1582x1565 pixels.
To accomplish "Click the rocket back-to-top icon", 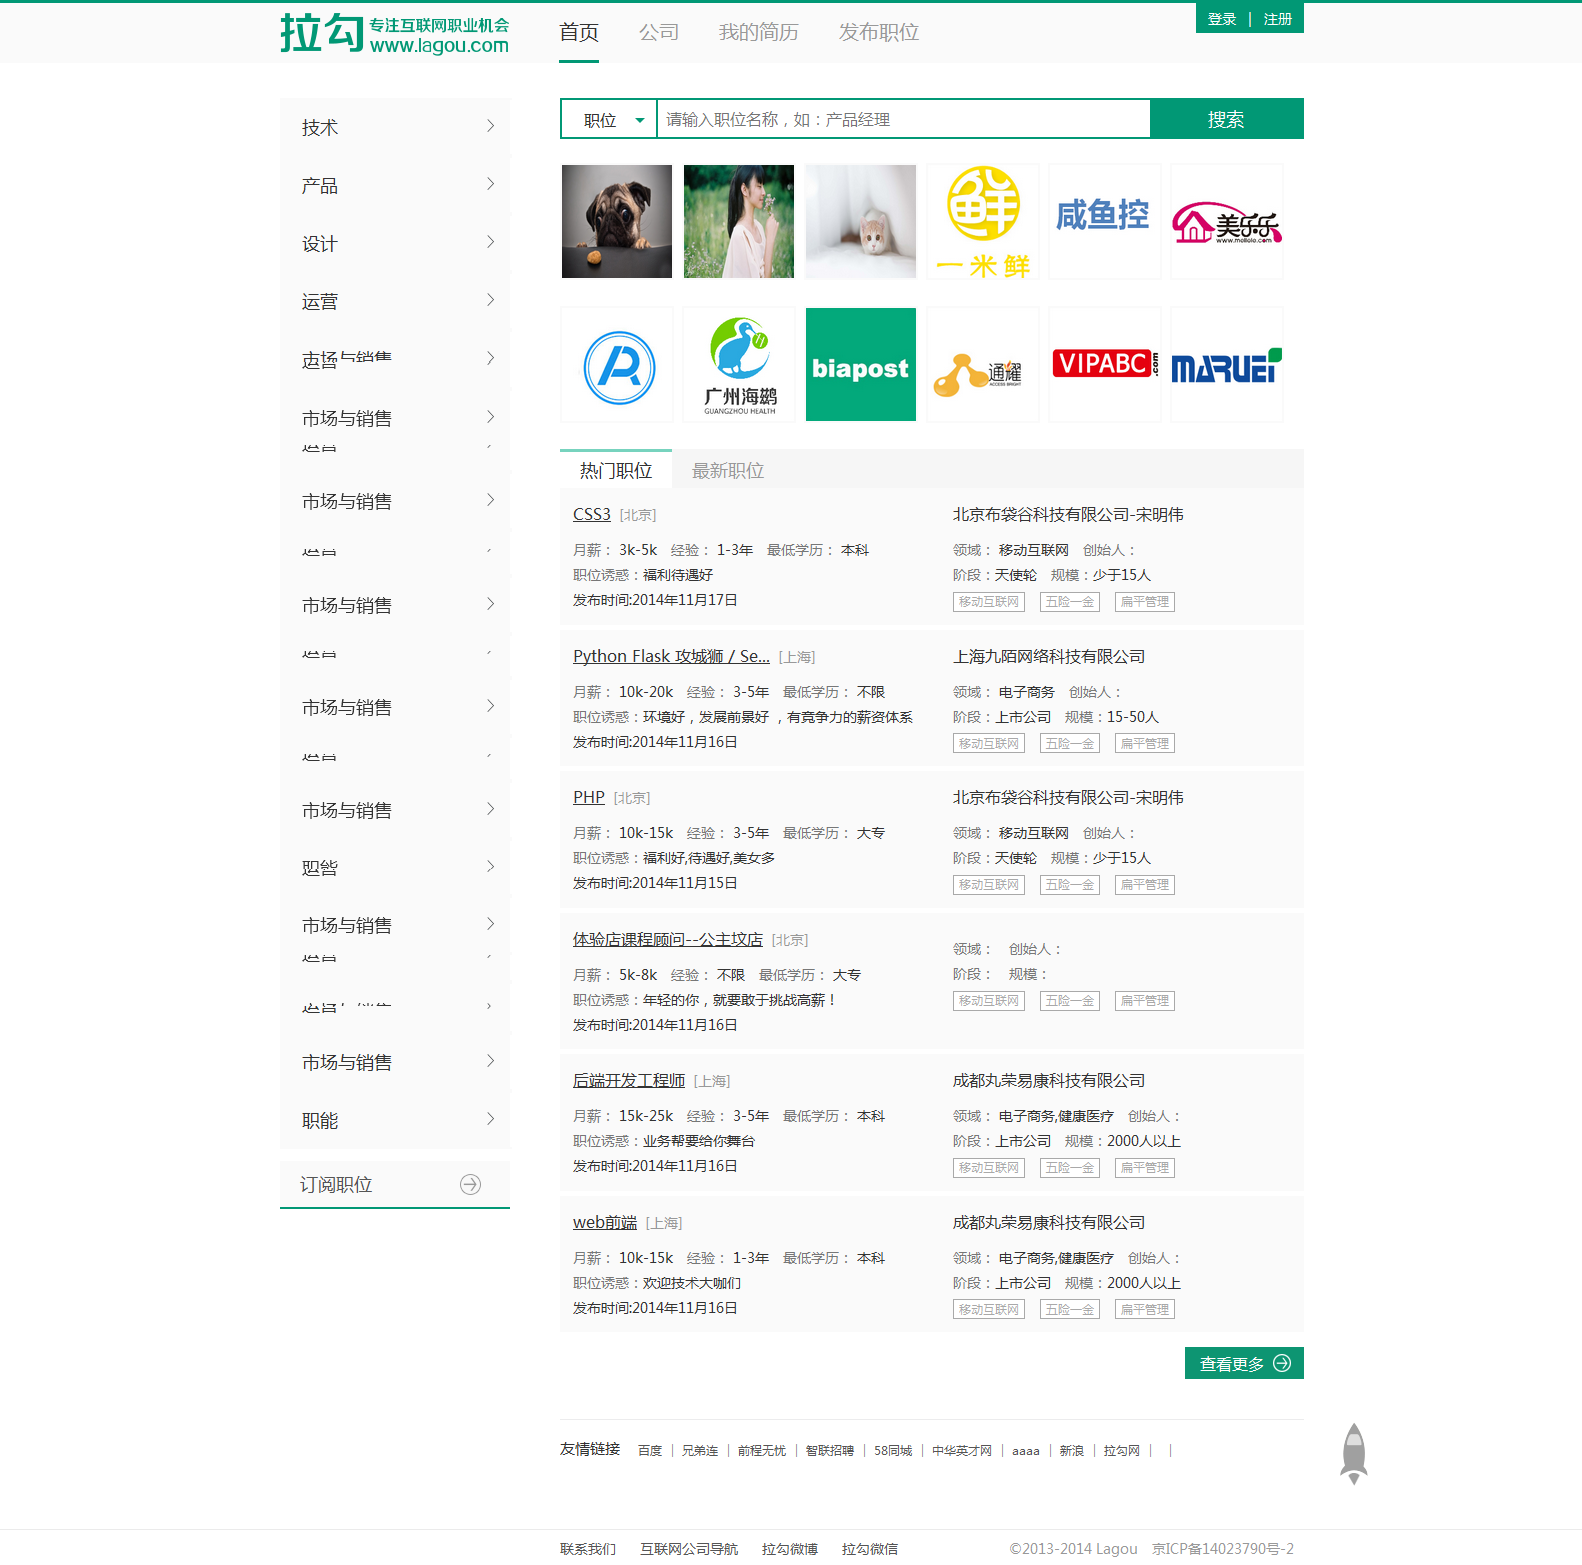I will [1354, 1453].
